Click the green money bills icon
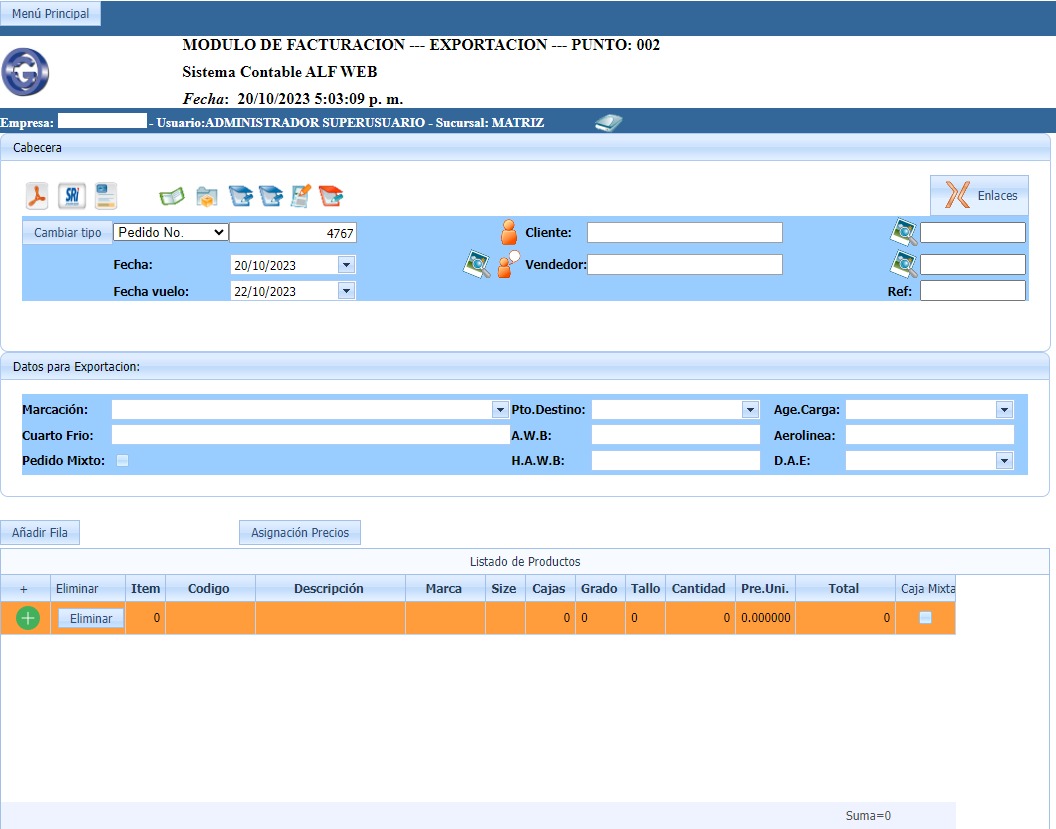The width and height of the screenshot is (1056, 829). coord(172,196)
